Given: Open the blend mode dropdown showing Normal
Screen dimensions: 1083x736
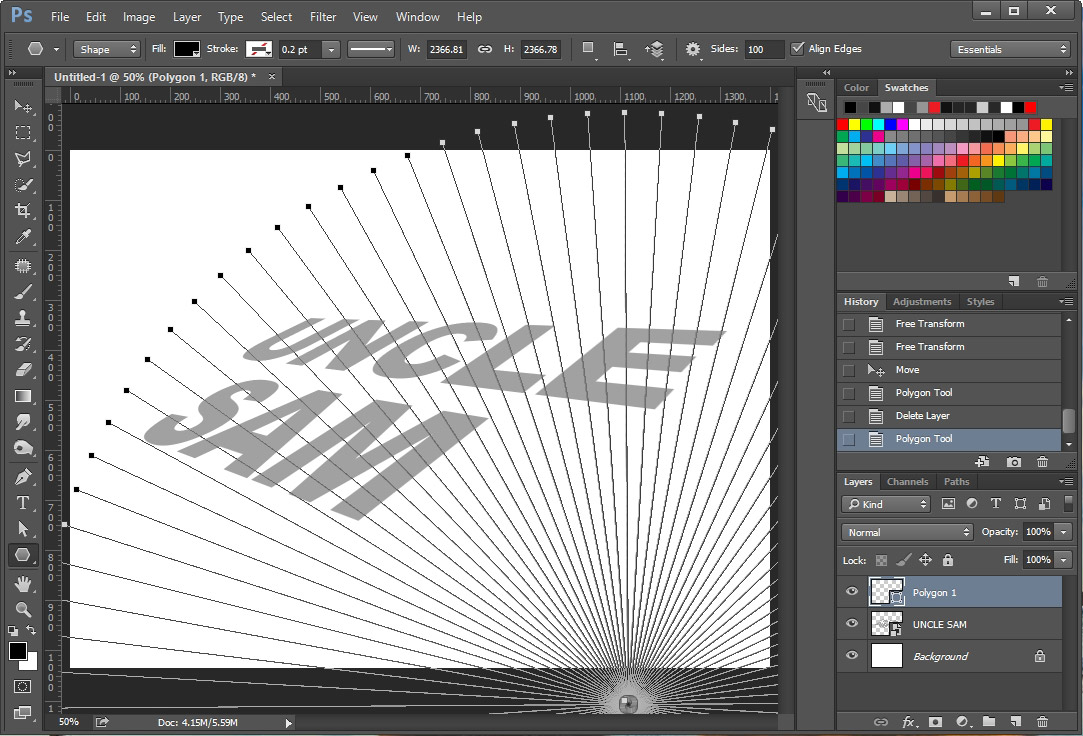Looking at the screenshot, I should 905,531.
